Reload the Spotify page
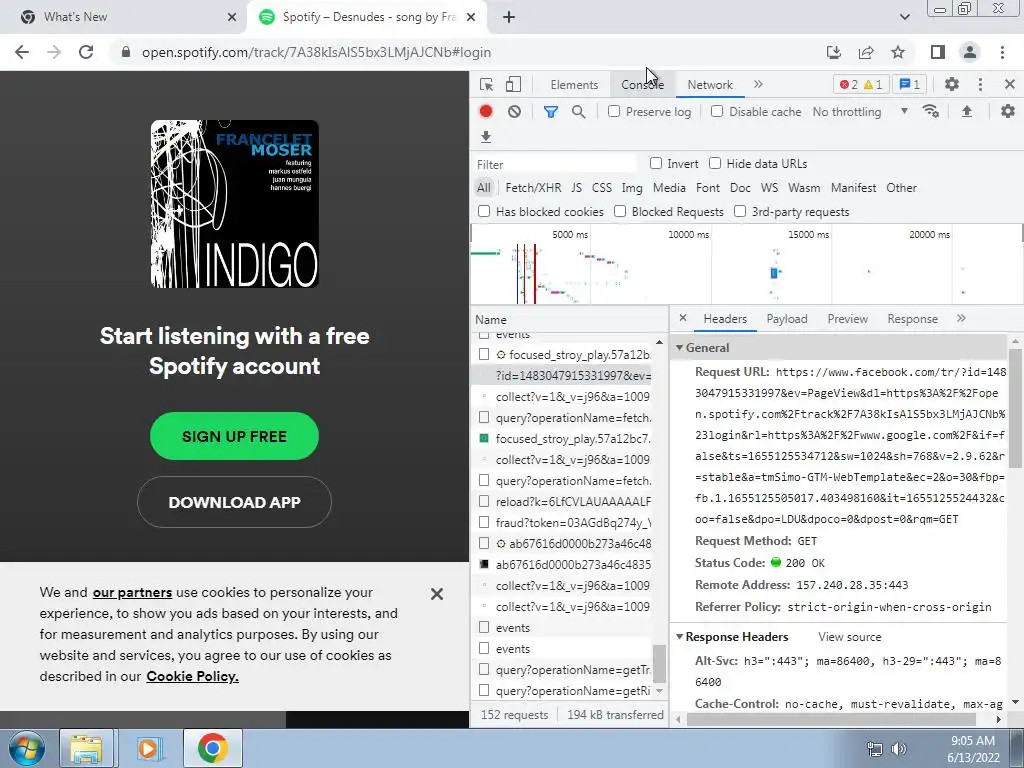The width and height of the screenshot is (1024, 768). [86, 52]
